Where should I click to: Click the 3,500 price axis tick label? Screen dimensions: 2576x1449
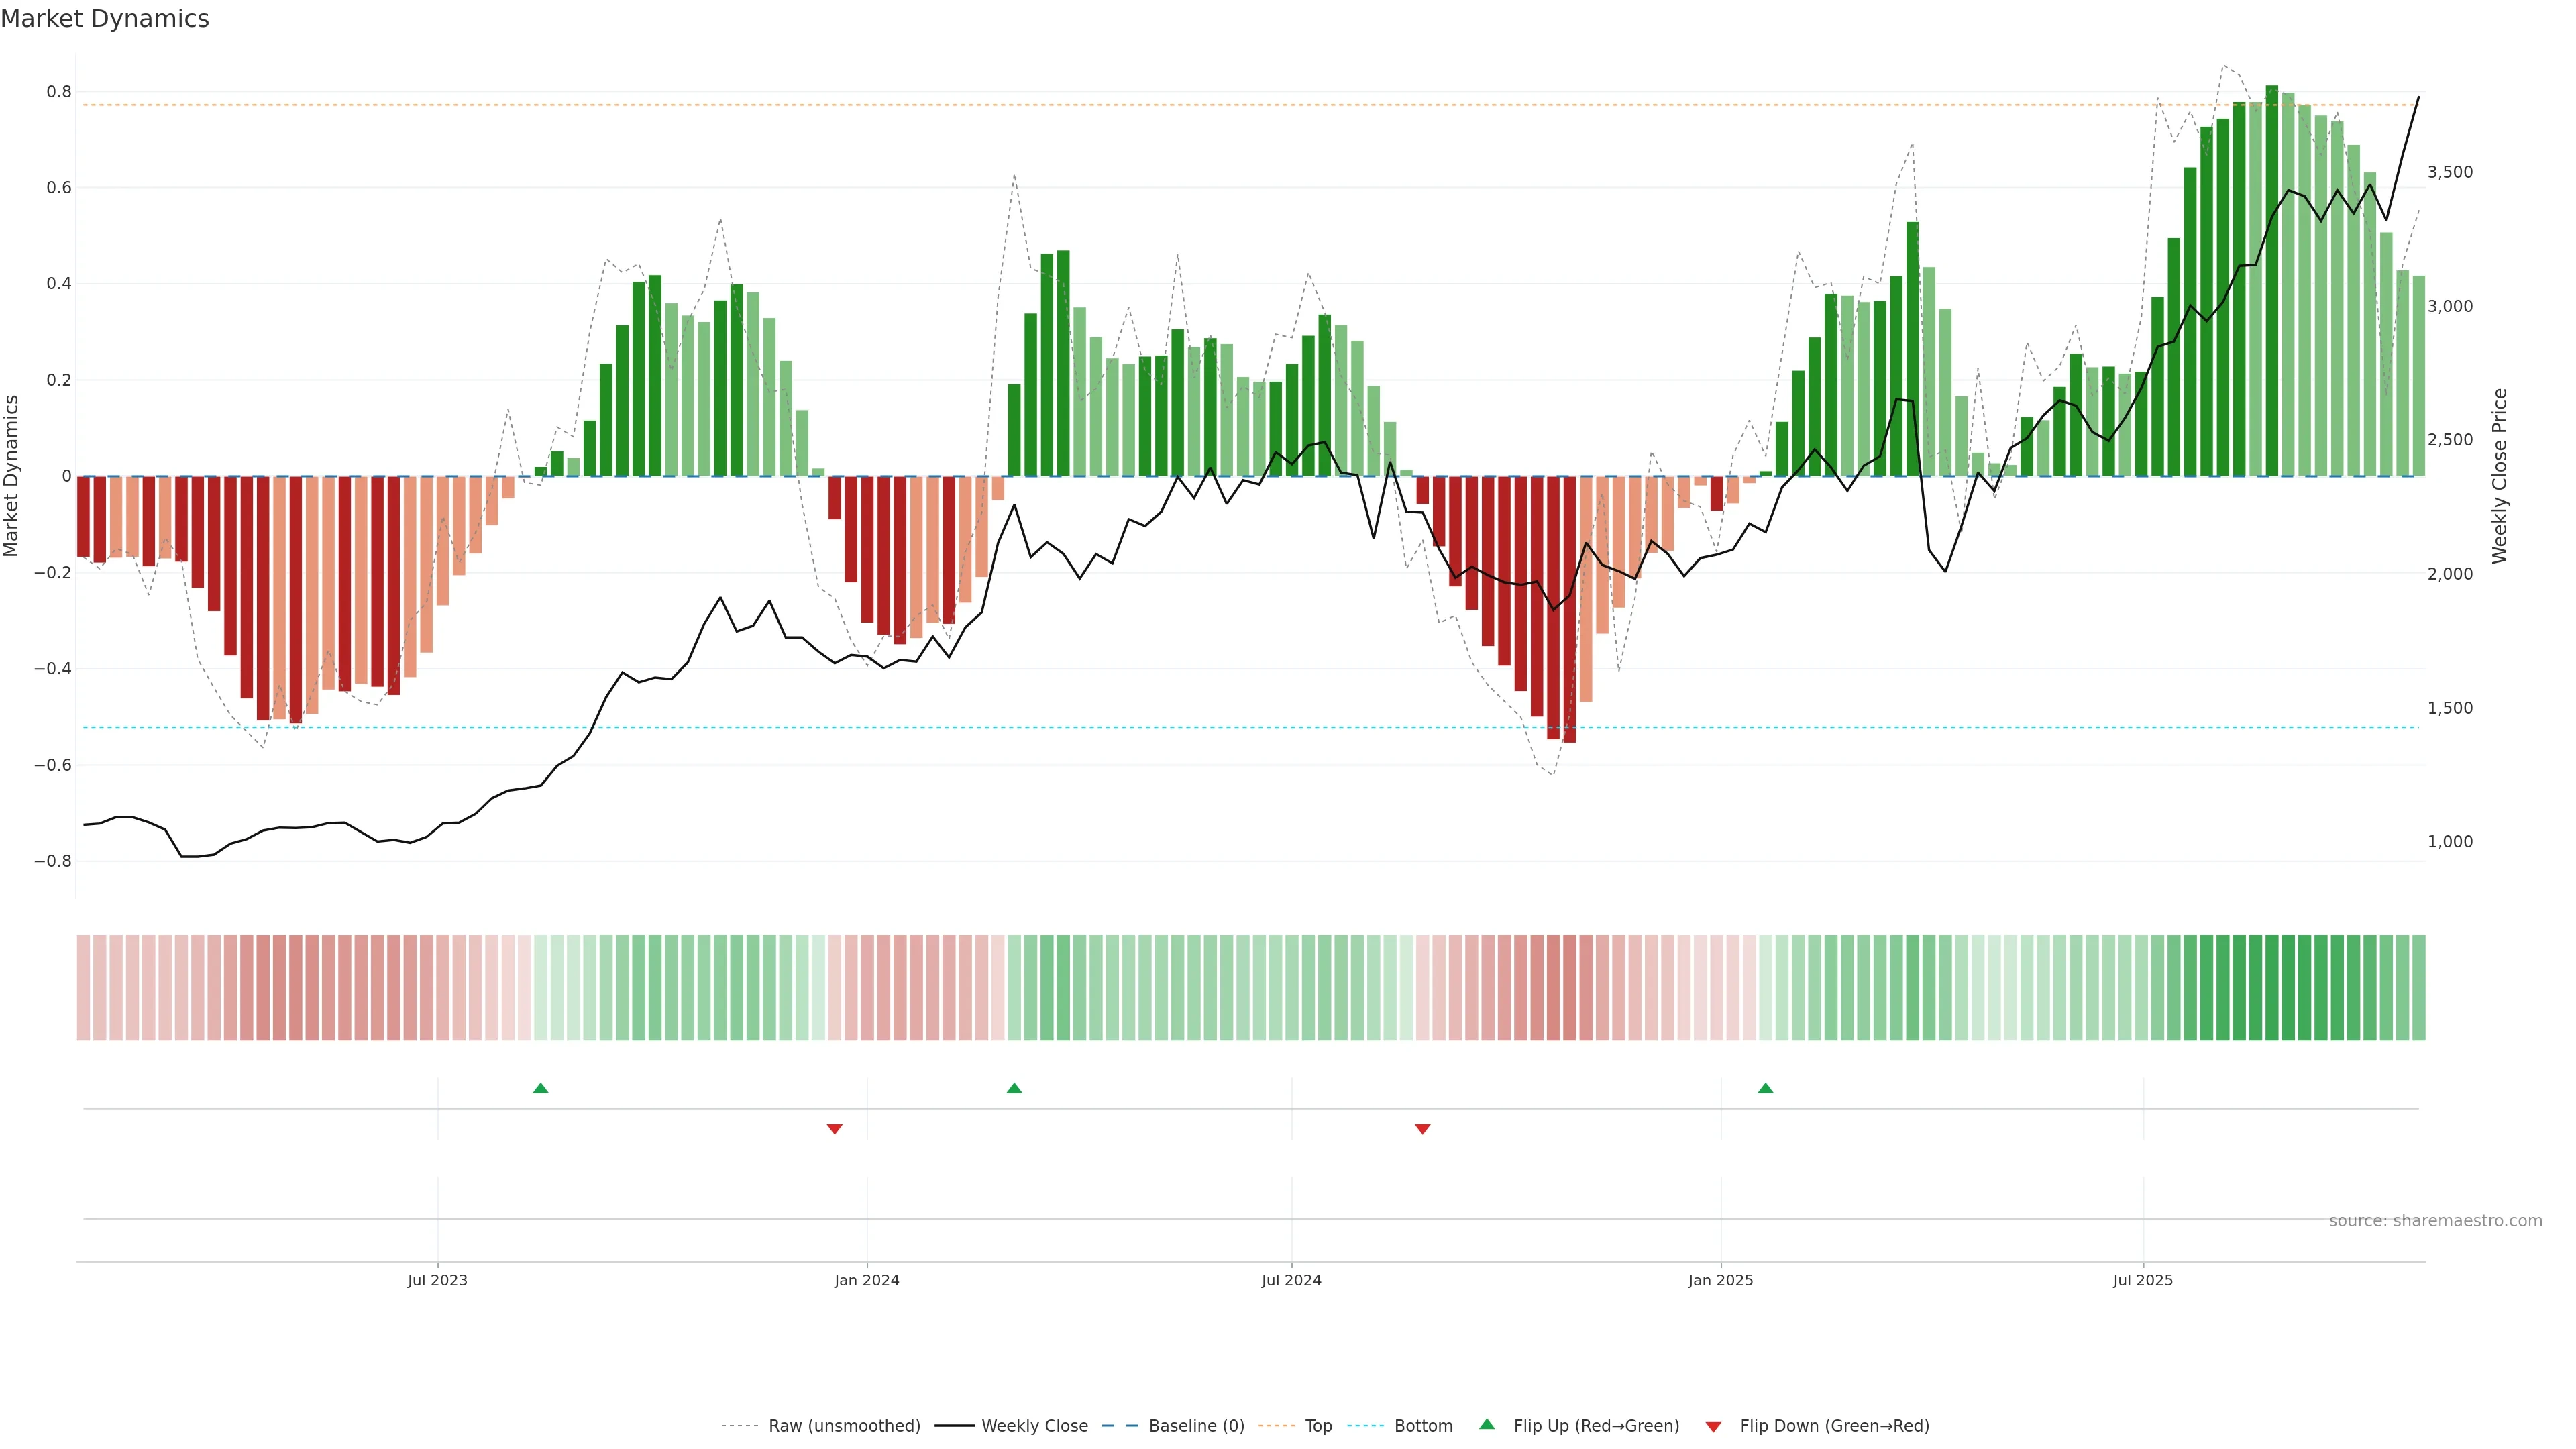(x=2449, y=172)
